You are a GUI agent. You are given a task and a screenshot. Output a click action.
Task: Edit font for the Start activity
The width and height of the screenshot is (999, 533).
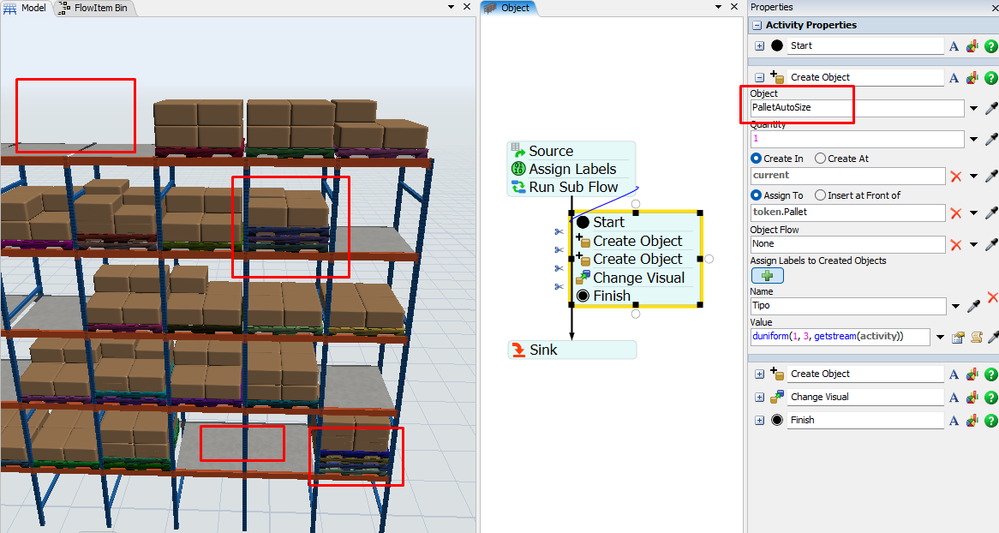(954, 46)
